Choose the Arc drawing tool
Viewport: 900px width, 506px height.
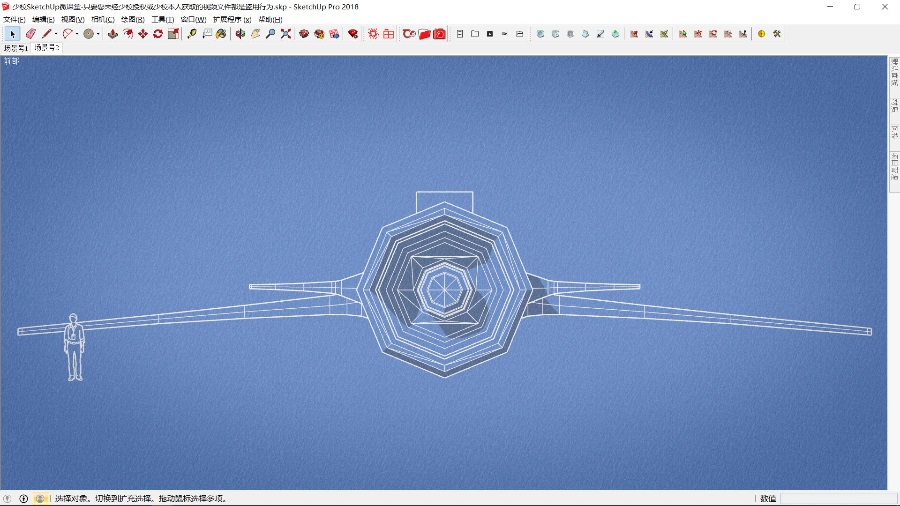pos(68,34)
